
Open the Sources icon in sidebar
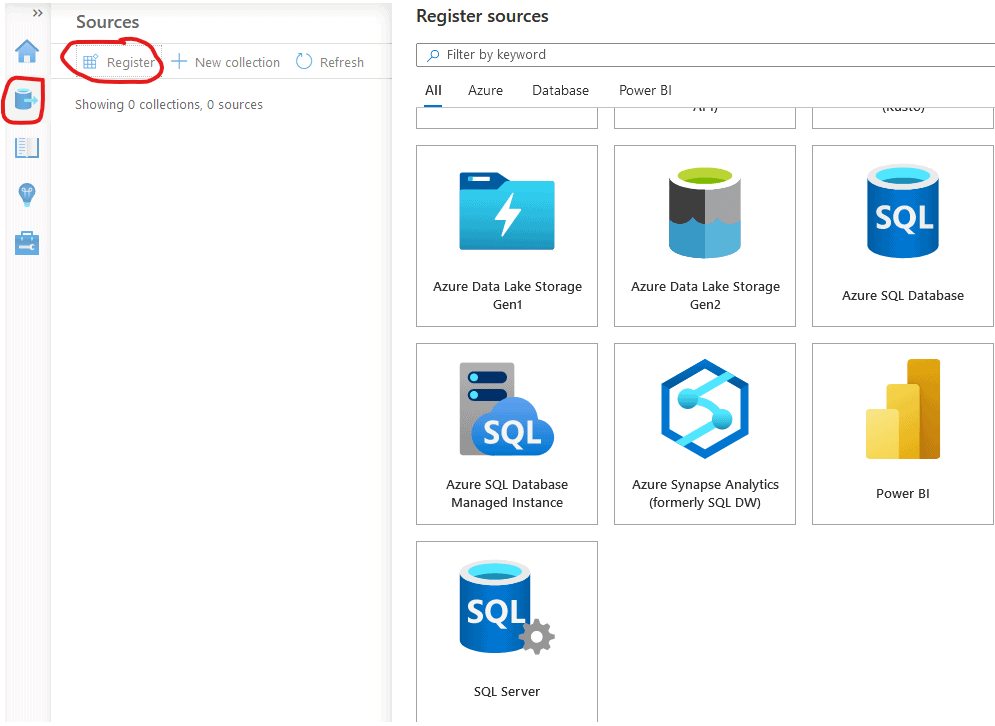click(x=26, y=99)
